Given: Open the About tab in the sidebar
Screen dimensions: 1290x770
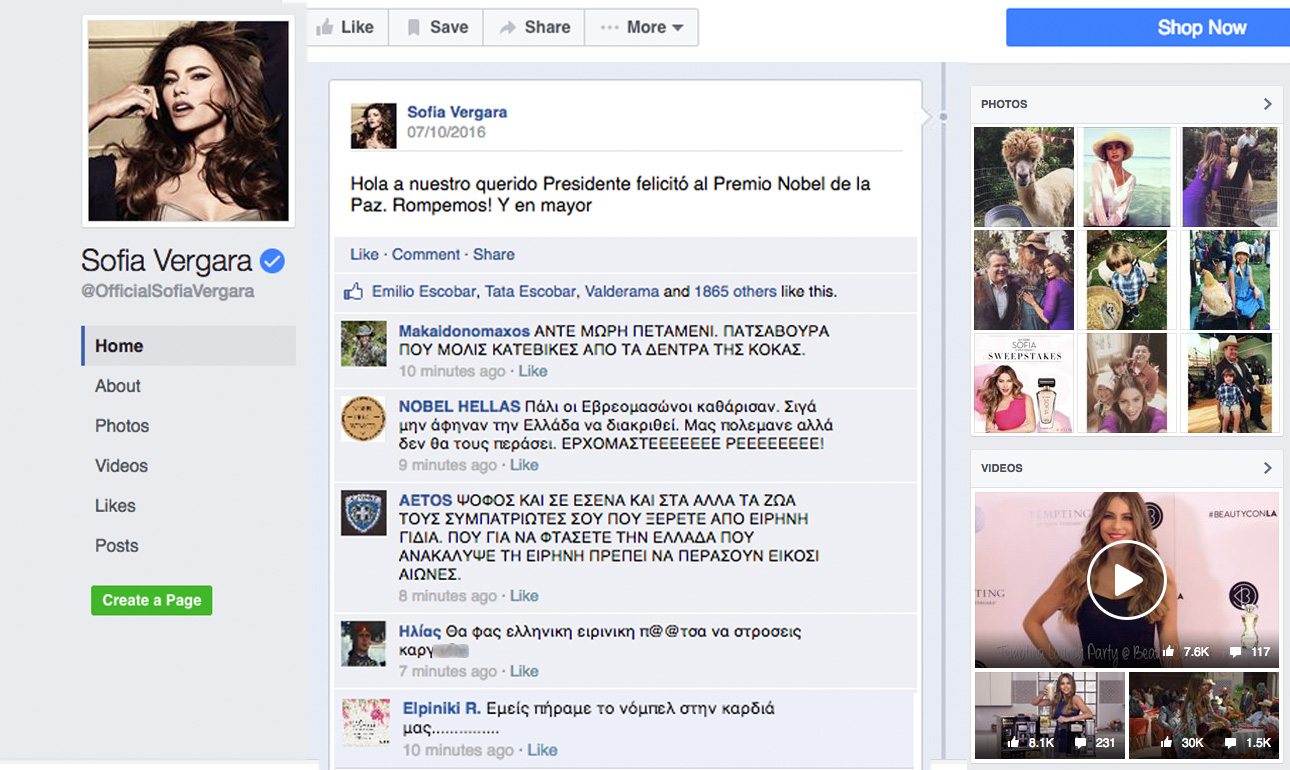Looking at the screenshot, I should [118, 386].
